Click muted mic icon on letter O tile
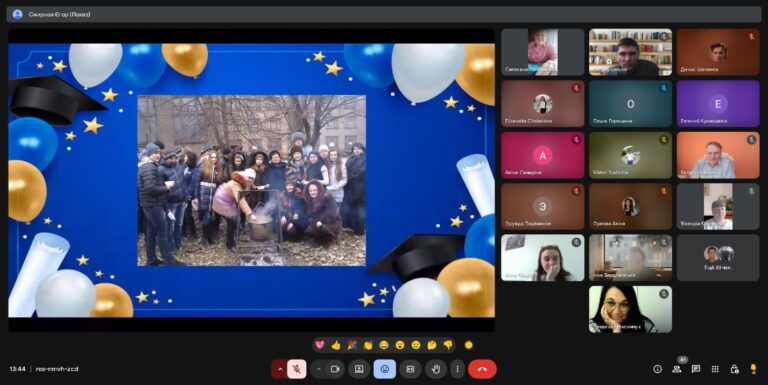 (x=664, y=88)
